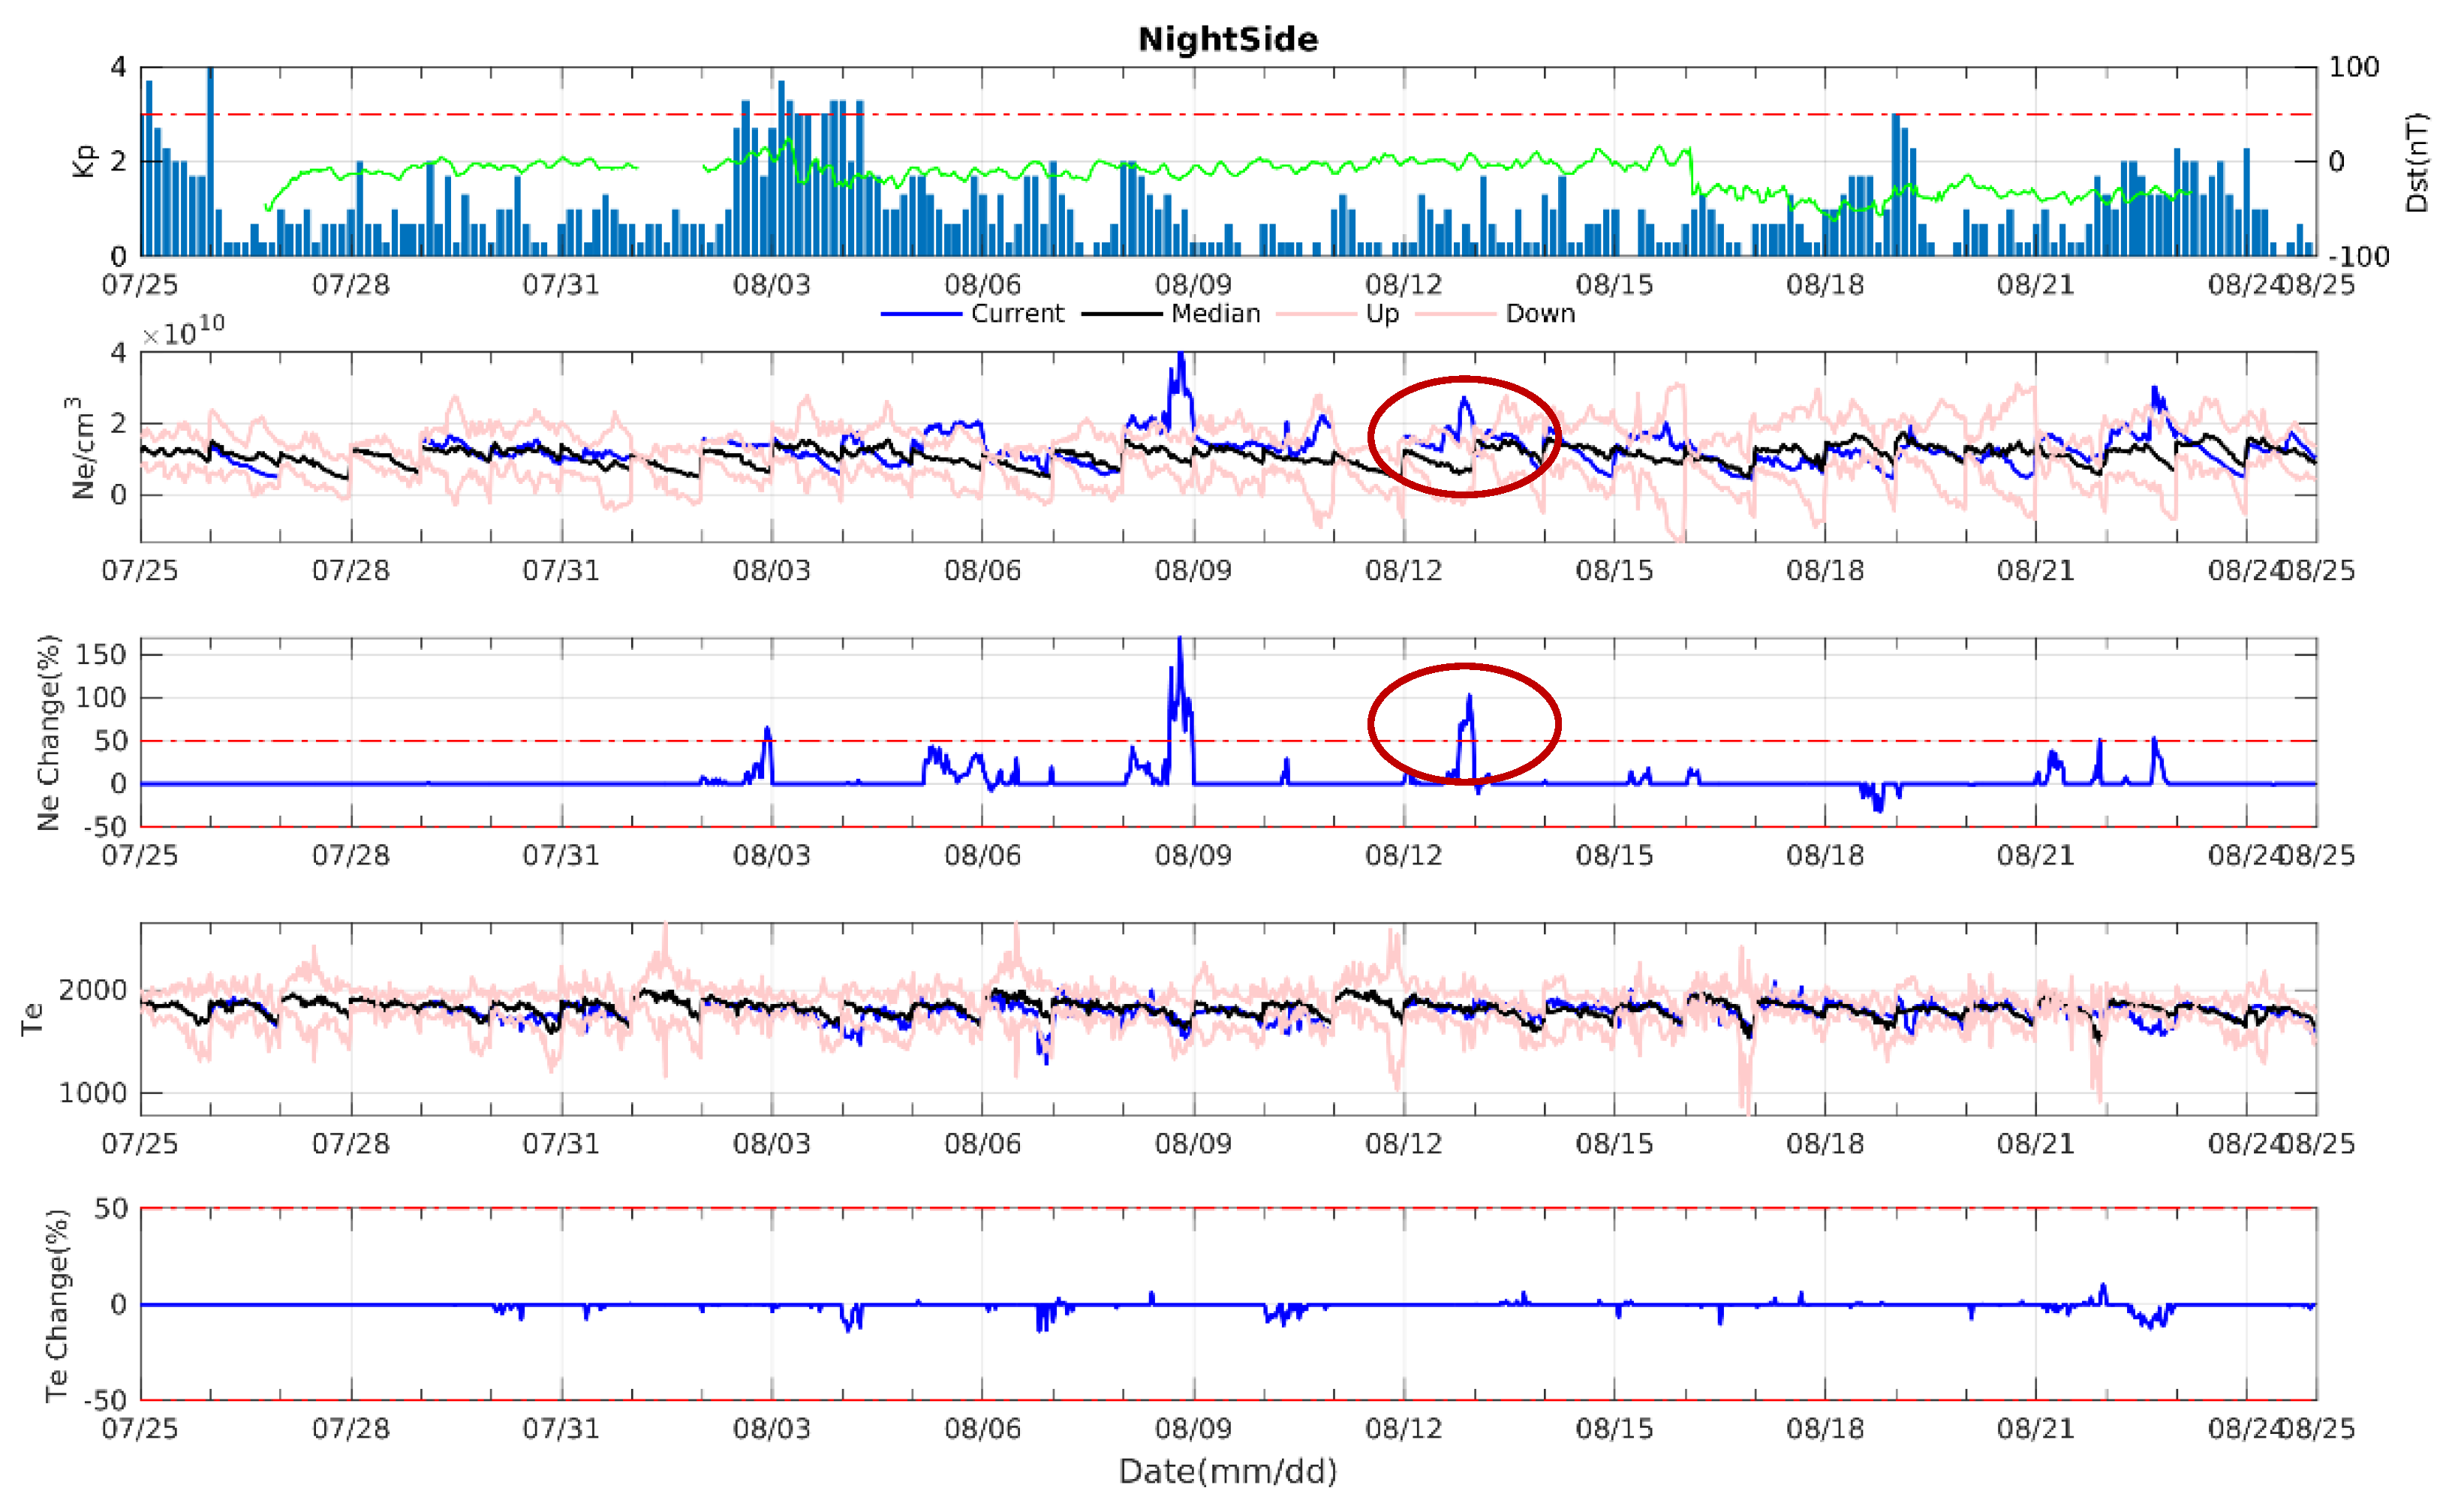Click the Ne/cm3 y-axis label
Viewport: 2449px width, 1512px height.
80,447
